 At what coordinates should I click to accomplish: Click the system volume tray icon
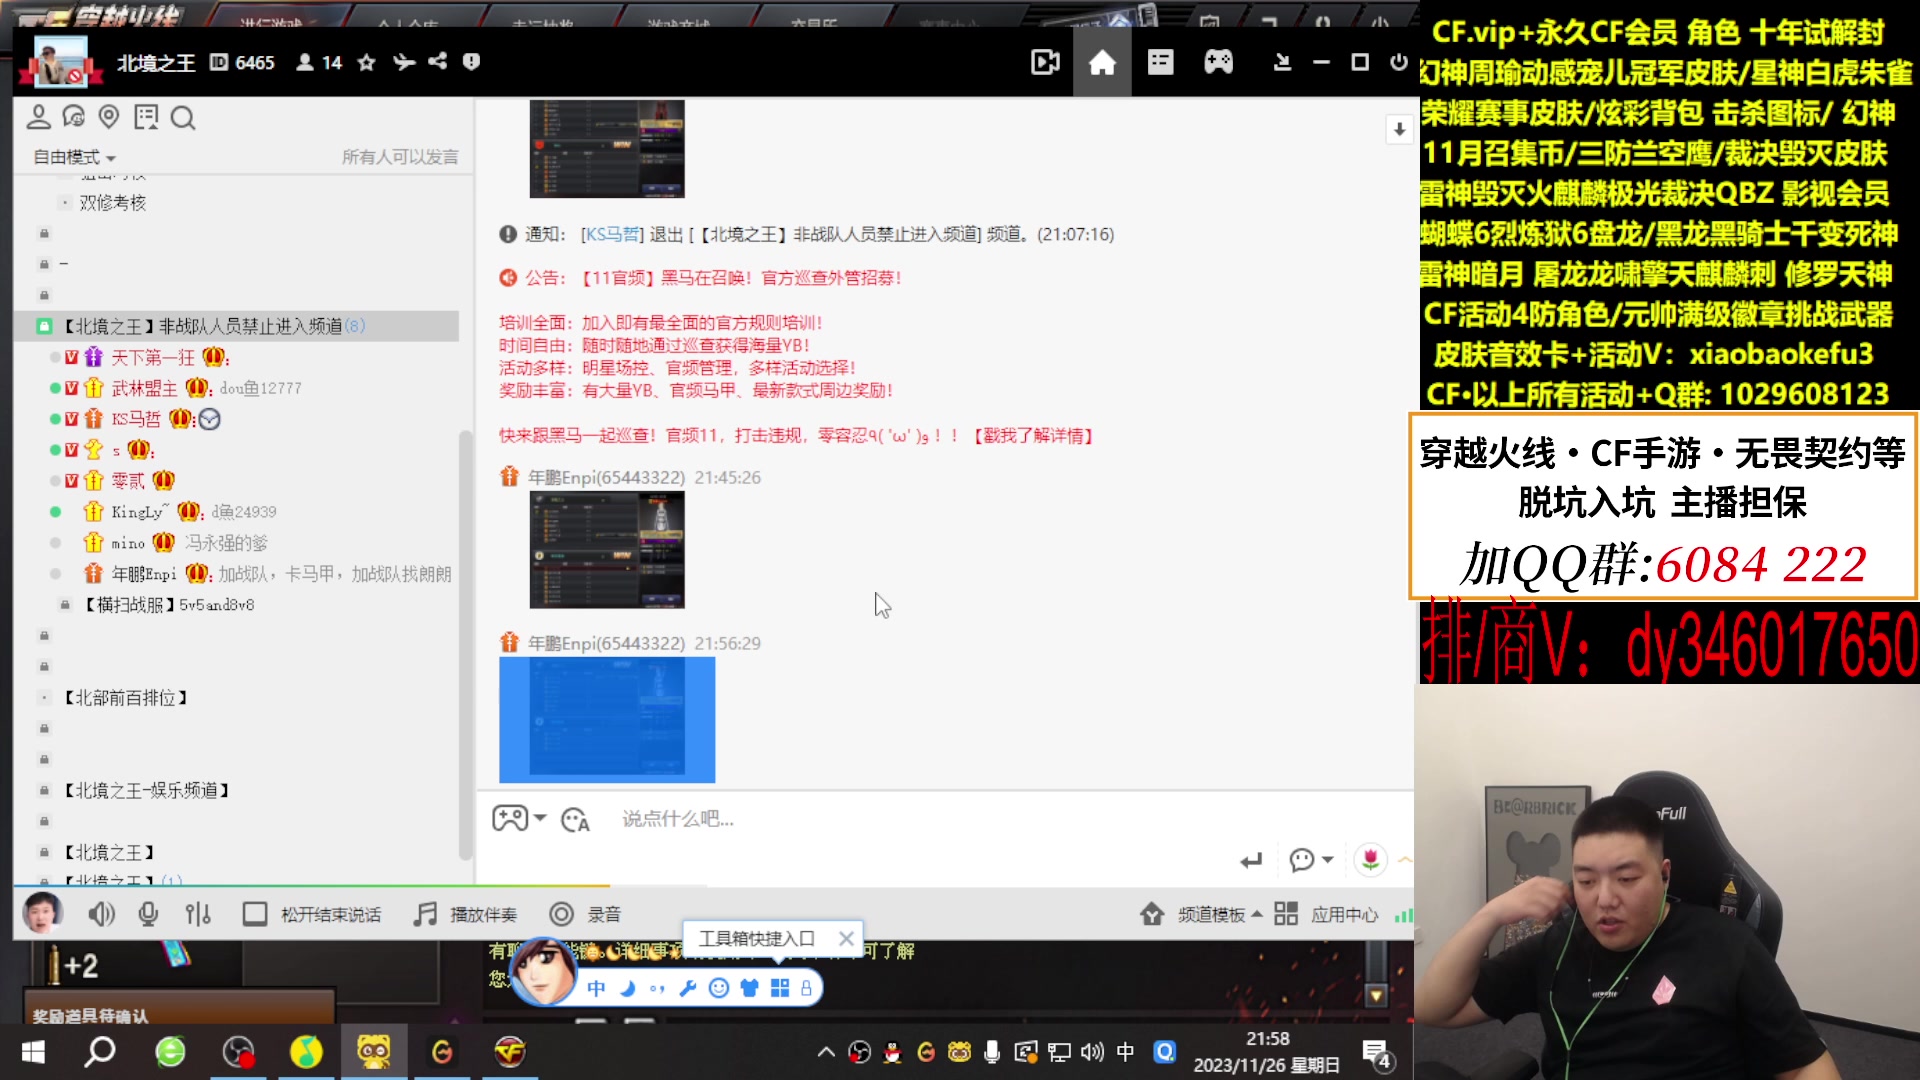1092,1052
